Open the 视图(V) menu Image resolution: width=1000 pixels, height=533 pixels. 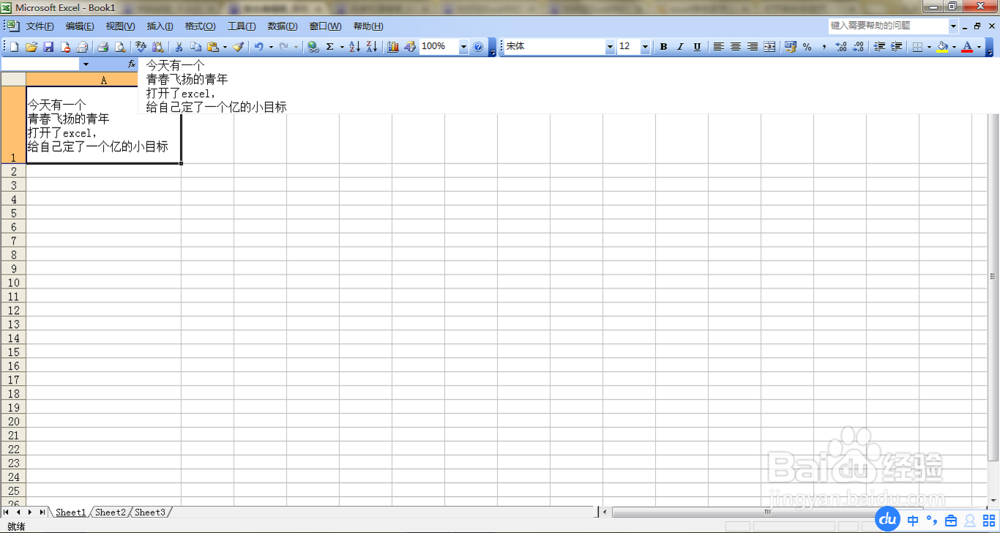click(120, 26)
